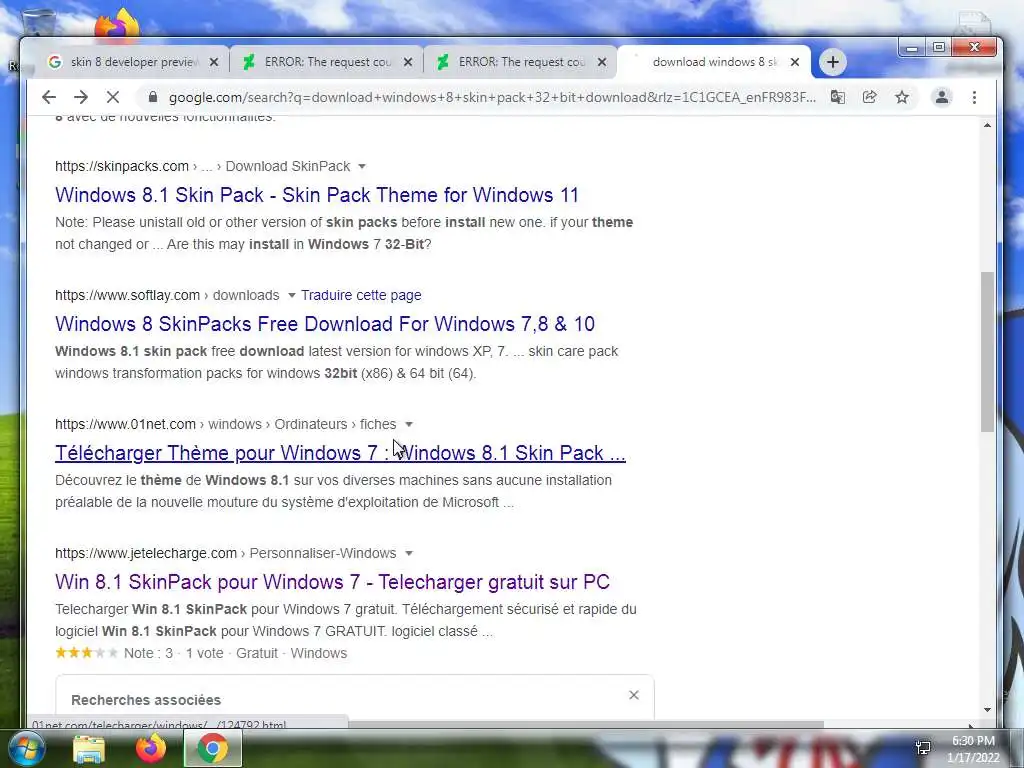Launch Firefox from the taskbar
This screenshot has height=768, width=1024.
(x=151, y=748)
